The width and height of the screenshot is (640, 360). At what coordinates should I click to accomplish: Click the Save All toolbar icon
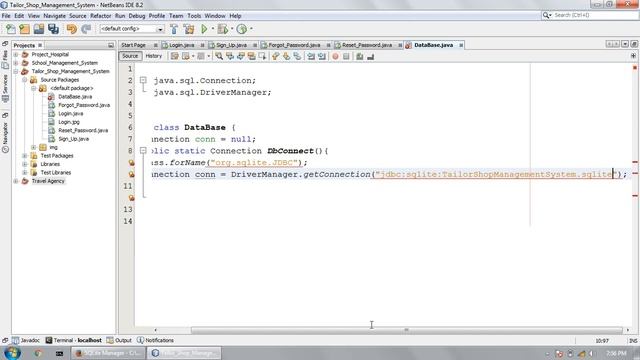tap(53, 29)
